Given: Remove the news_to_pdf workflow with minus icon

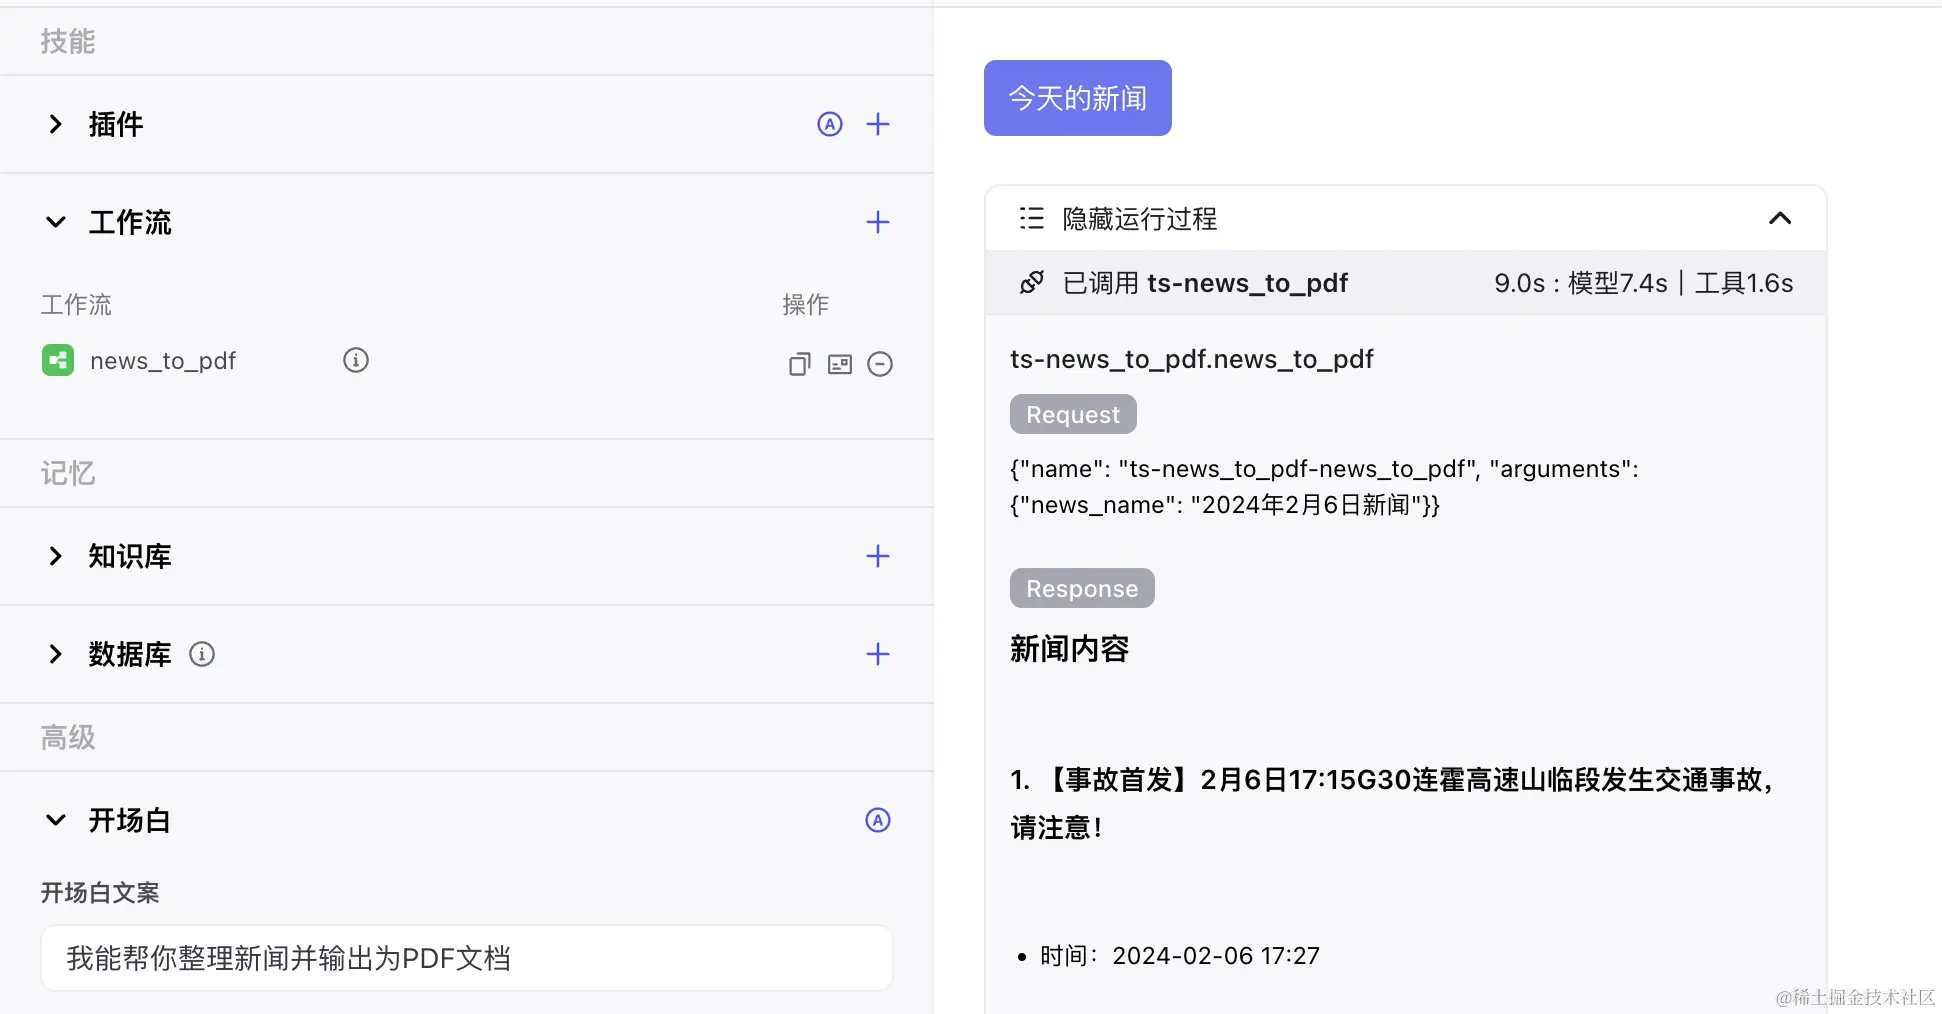Looking at the screenshot, I should pos(880,364).
